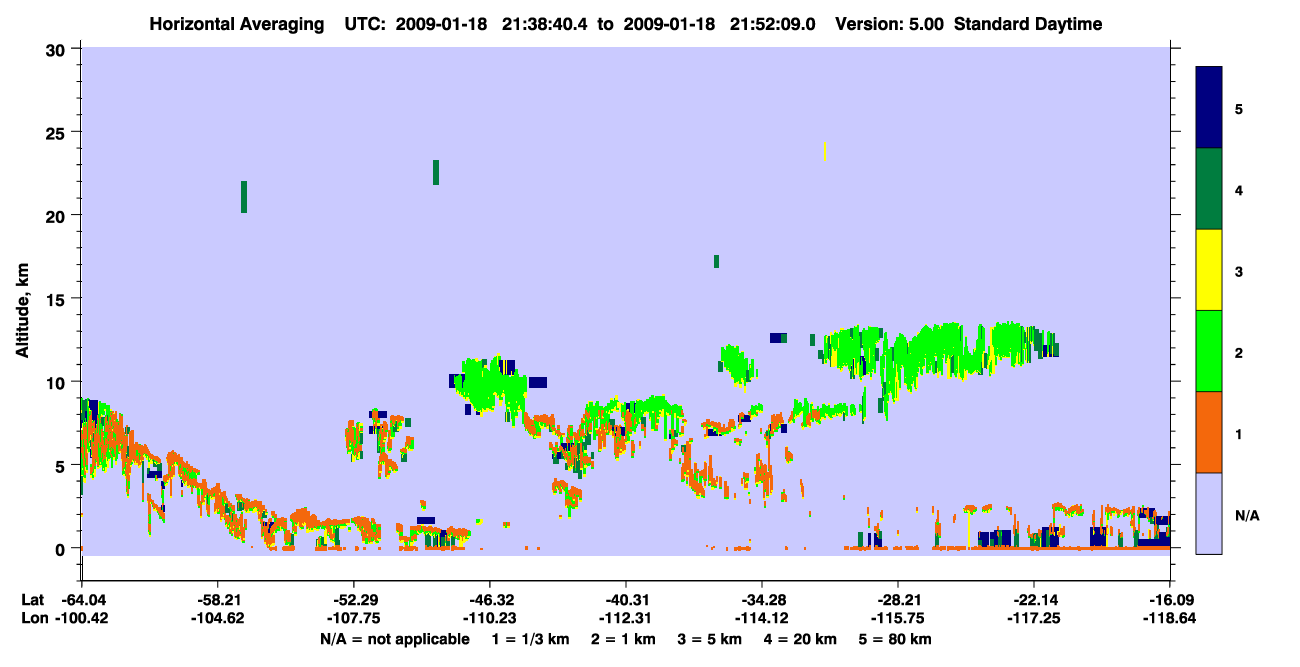Click the altitude tick label 5
Viewport: 1300px width, 667px height.
tap(62, 465)
